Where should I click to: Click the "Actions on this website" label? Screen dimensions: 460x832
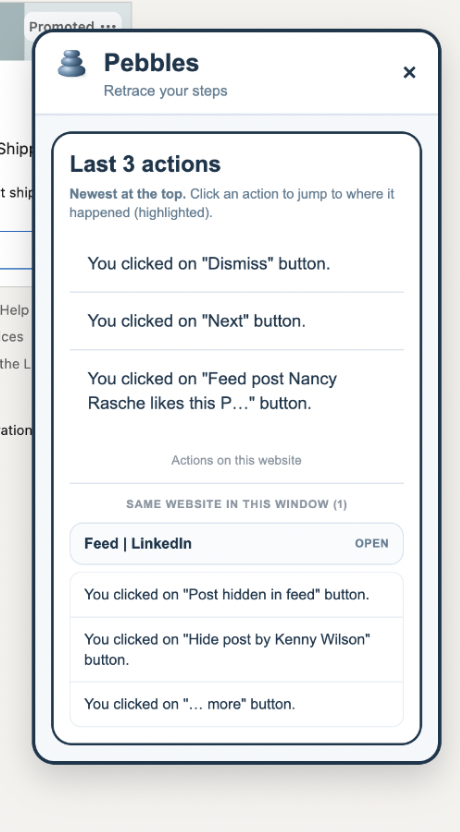tap(236, 460)
